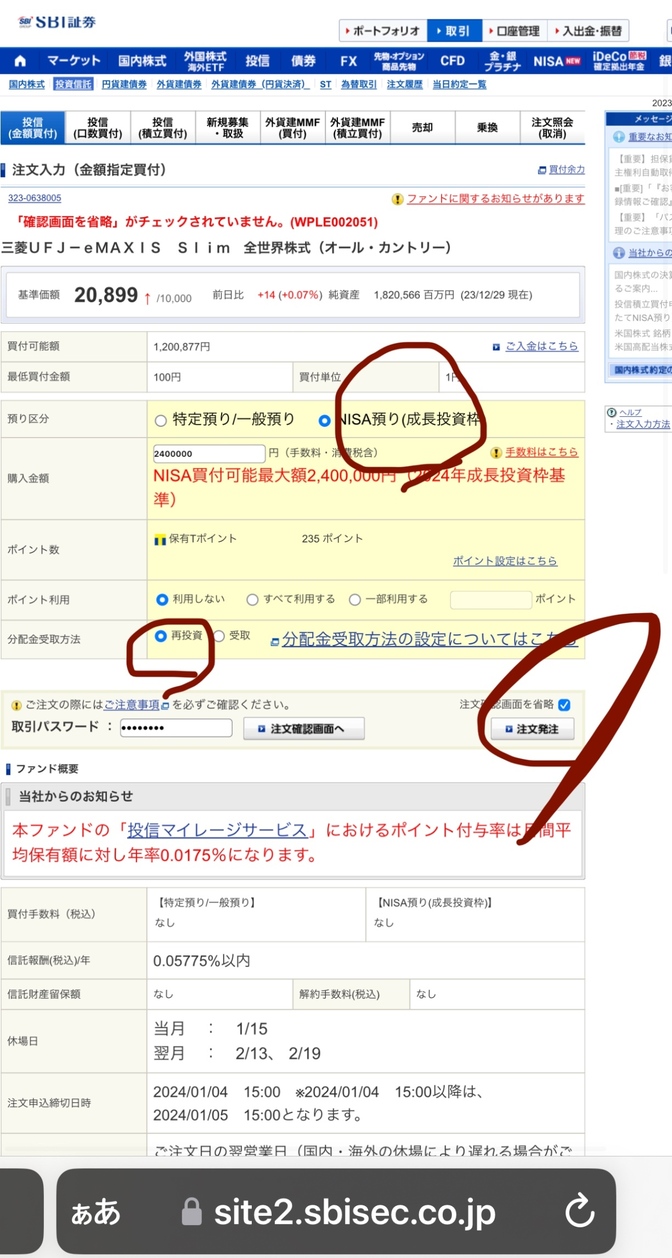672x1258 pixels.
Task: Switch to 投信(口数買付) tab
Action: click(98, 128)
